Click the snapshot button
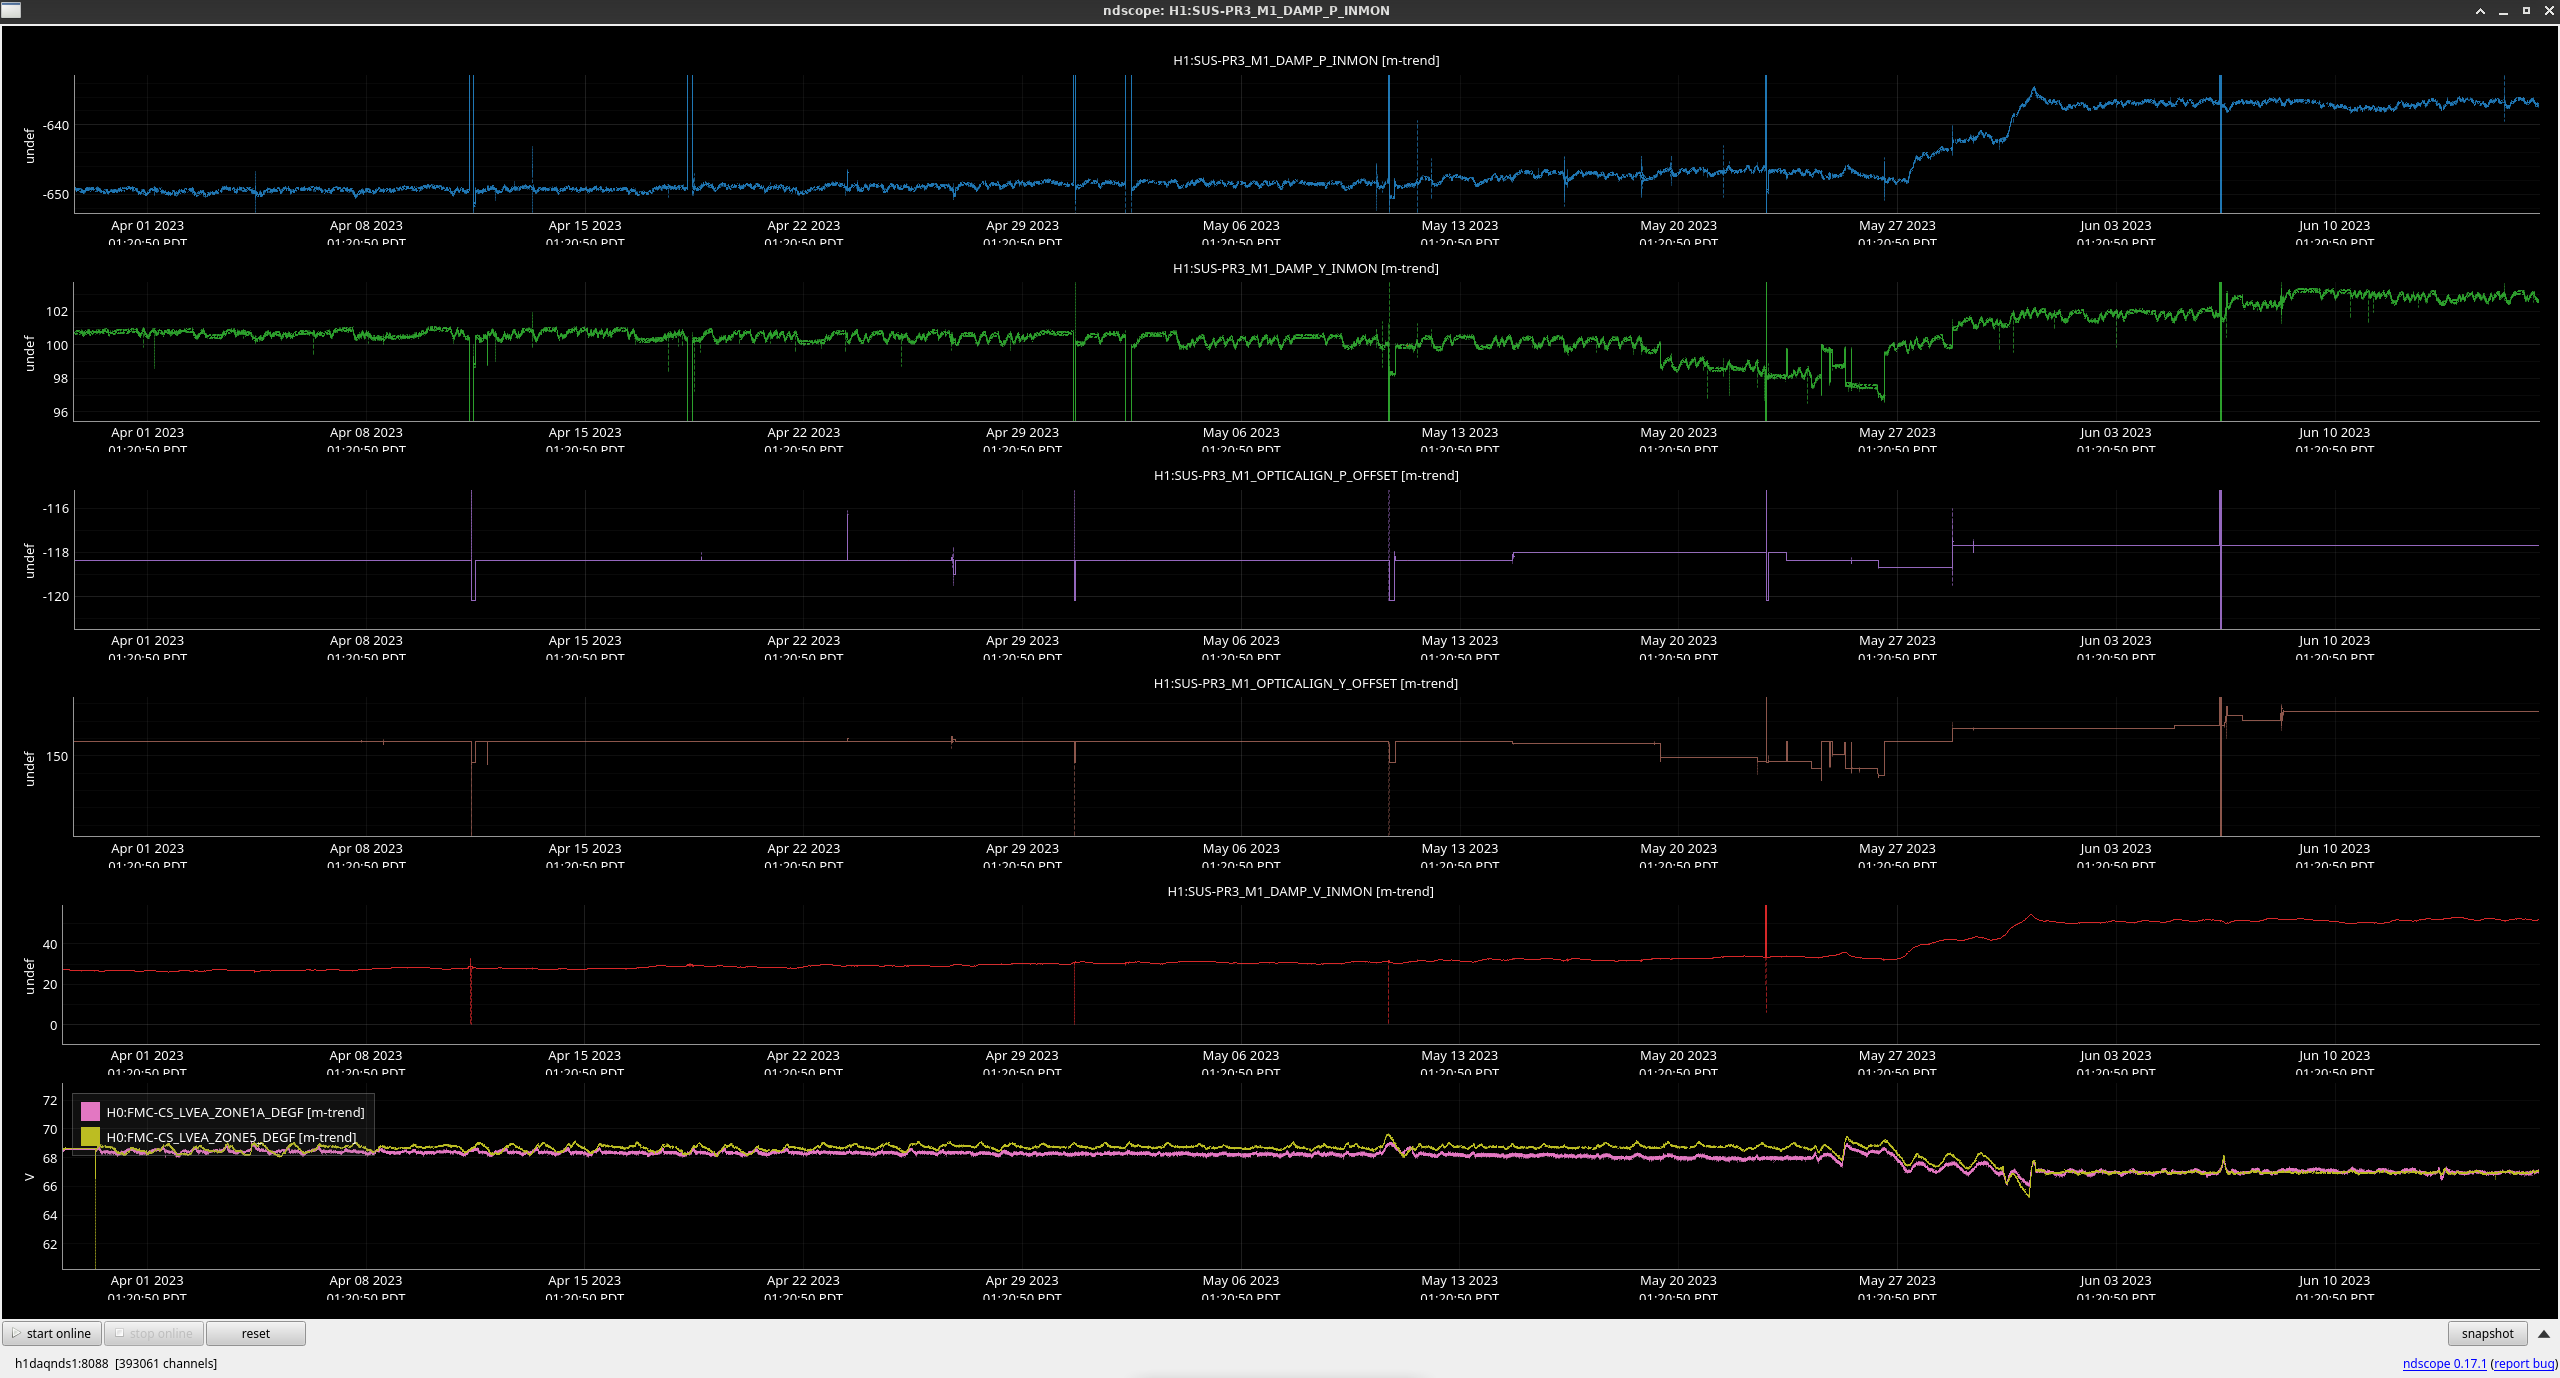Image resolution: width=2560 pixels, height=1378 pixels. (x=2486, y=1333)
